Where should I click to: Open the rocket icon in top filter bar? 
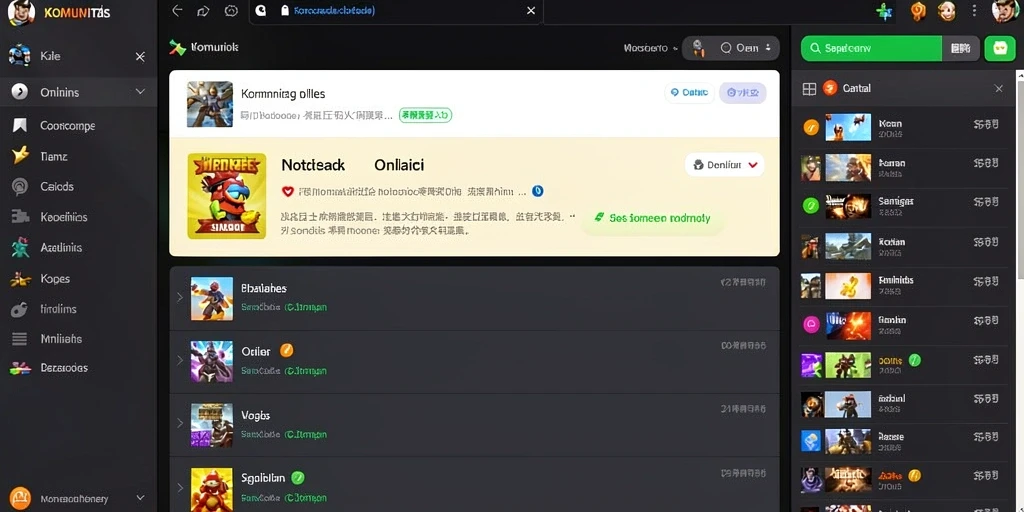[698, 48]
